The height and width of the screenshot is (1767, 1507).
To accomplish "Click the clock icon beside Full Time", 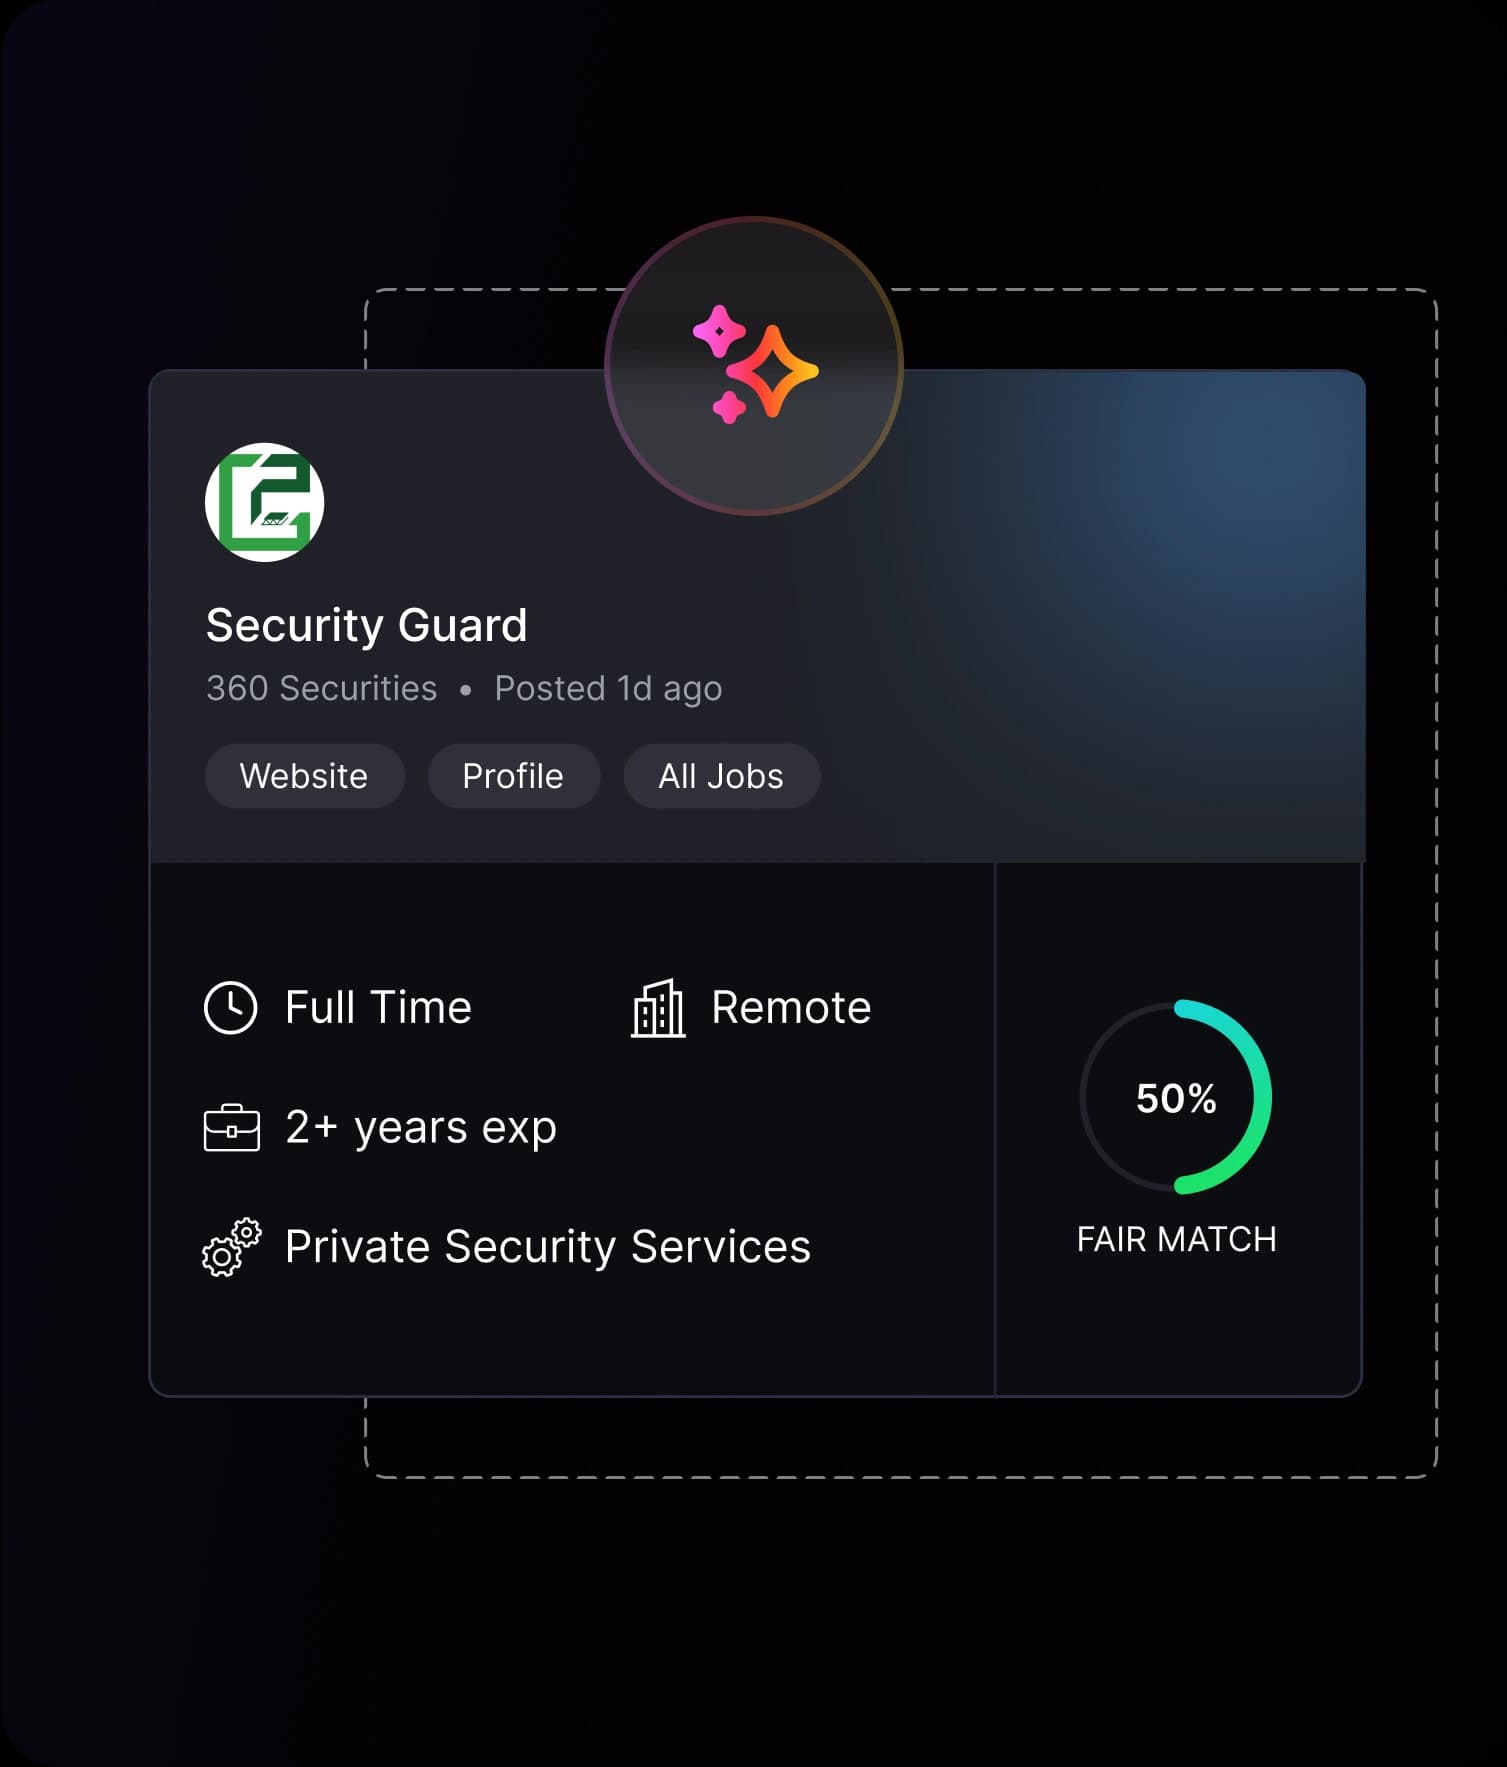I will pos(231,1007).
